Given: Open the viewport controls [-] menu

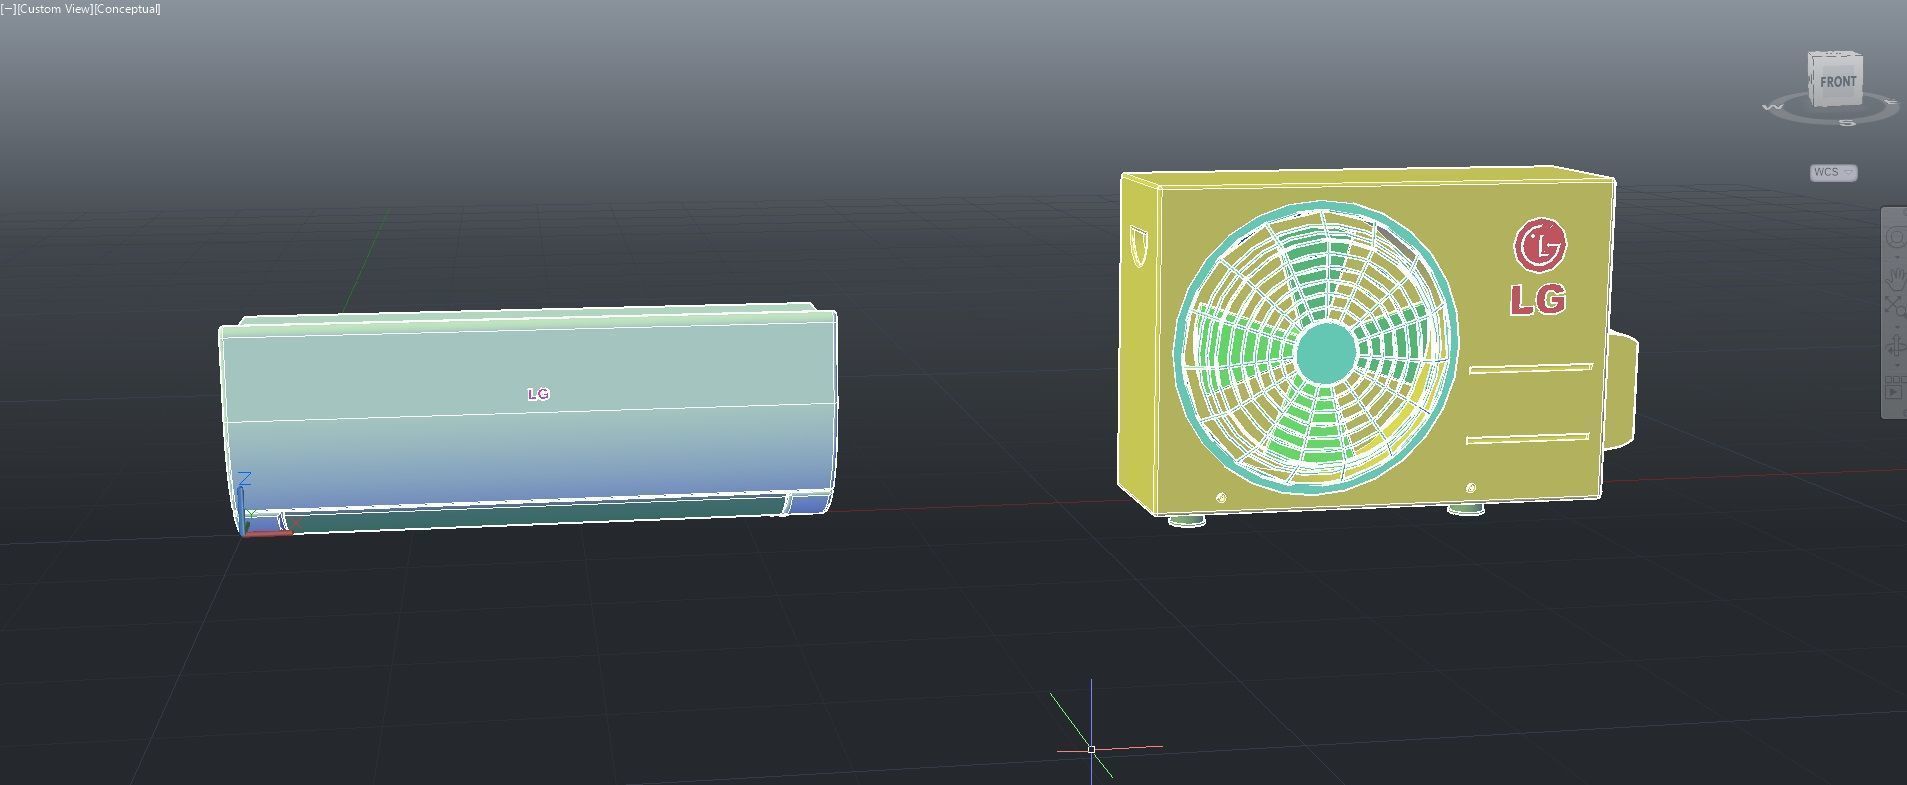Looking at the screenshot, I should click(x=7, y=9).
